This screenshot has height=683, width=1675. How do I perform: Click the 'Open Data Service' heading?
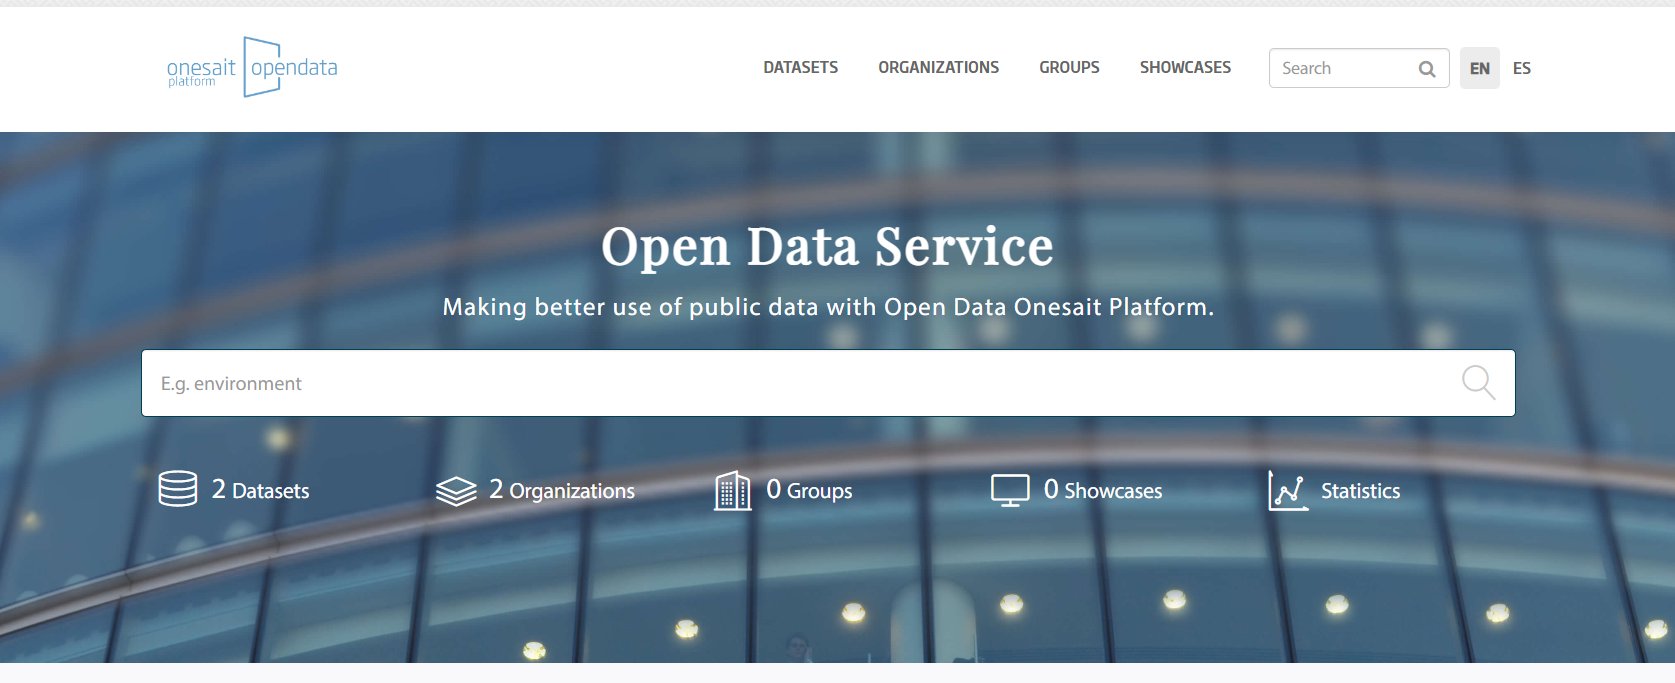(828, 247)
